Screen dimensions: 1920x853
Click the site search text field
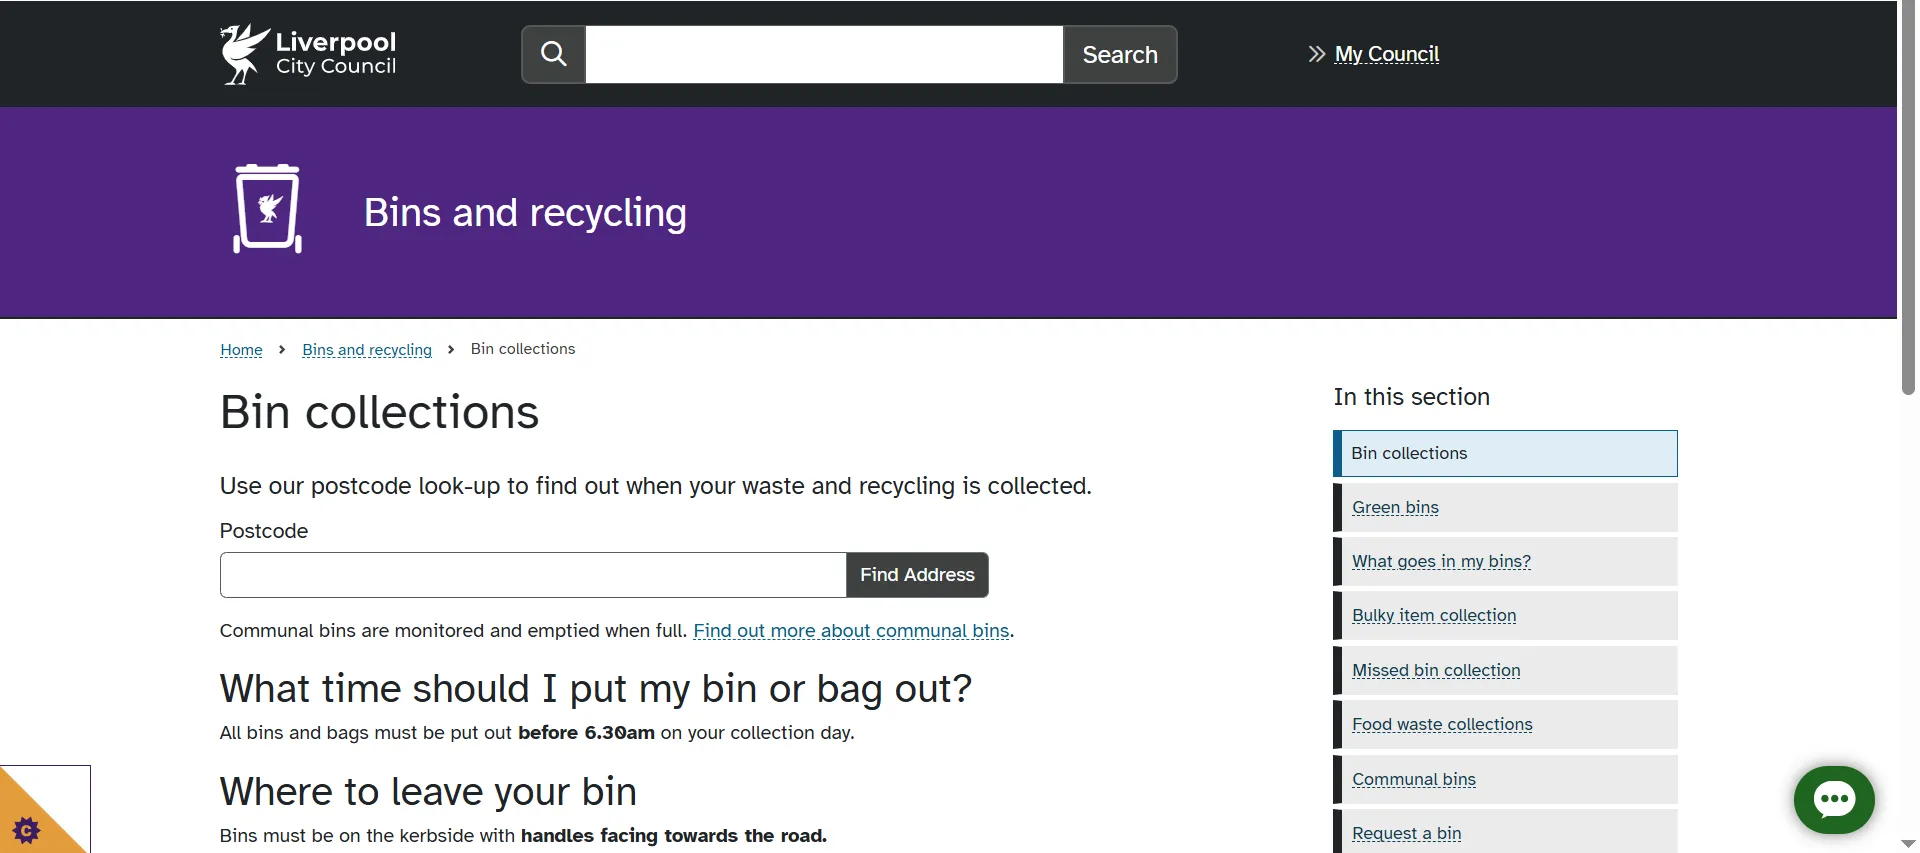pyautogui.click(x=824, y=54)
